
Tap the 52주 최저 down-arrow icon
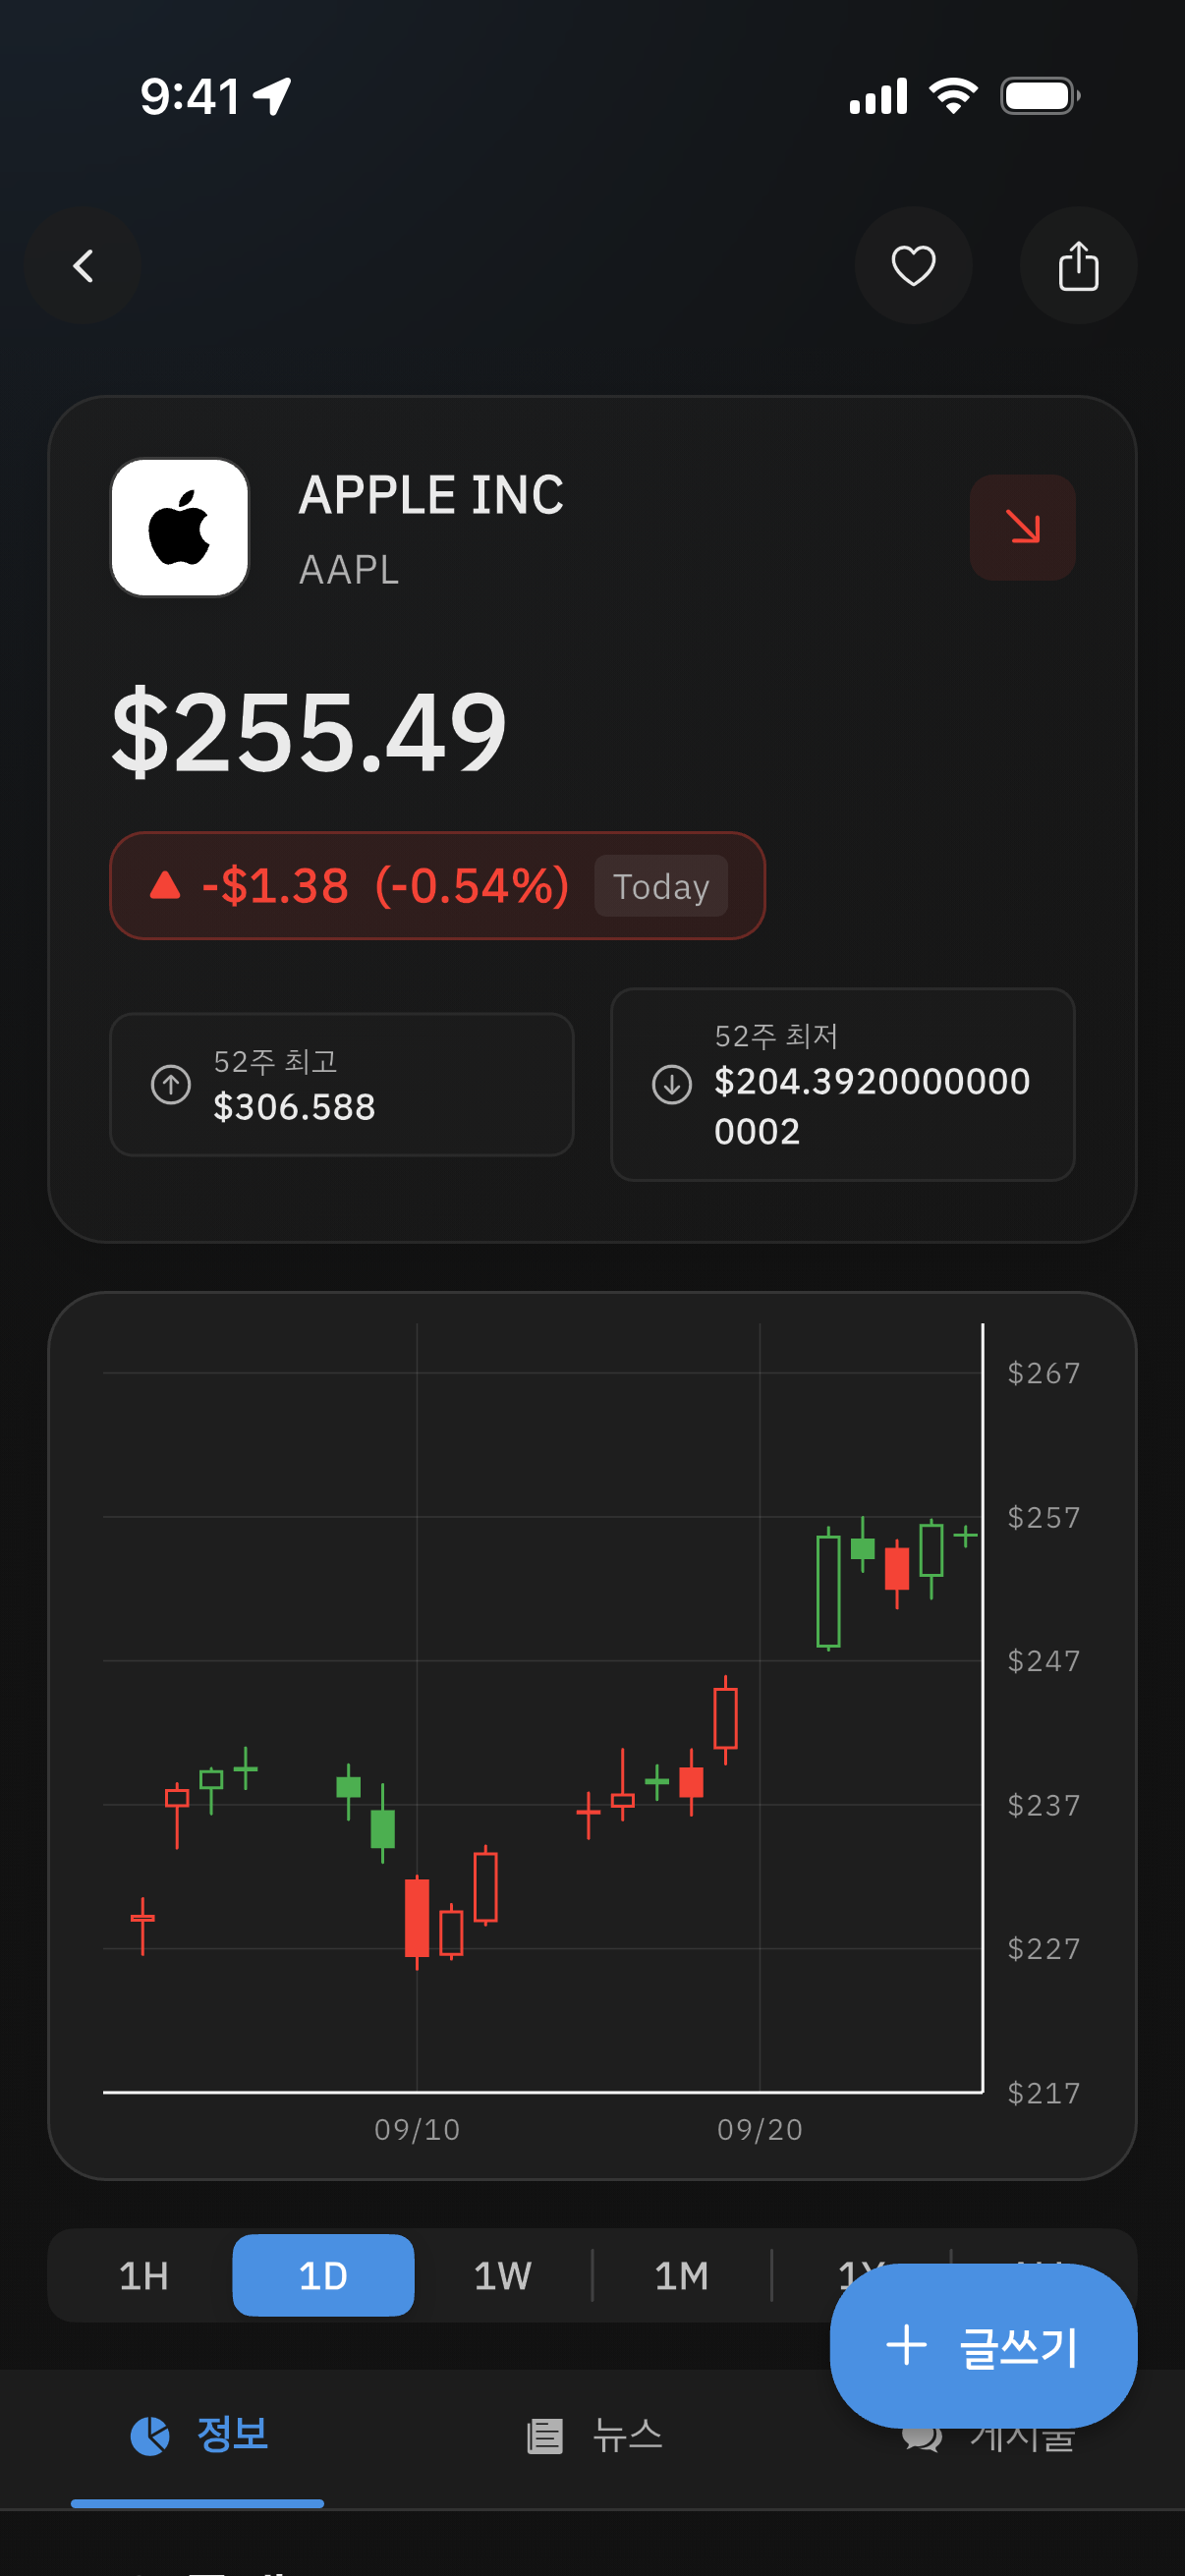click(672, 1084)
